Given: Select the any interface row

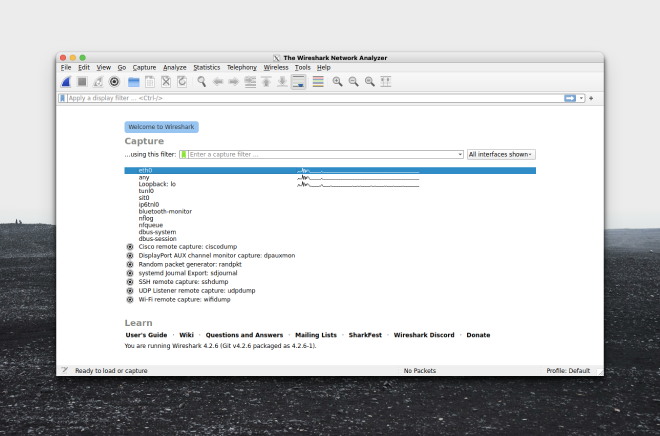Looking at the screenshot, I should [x=330, y=177].
